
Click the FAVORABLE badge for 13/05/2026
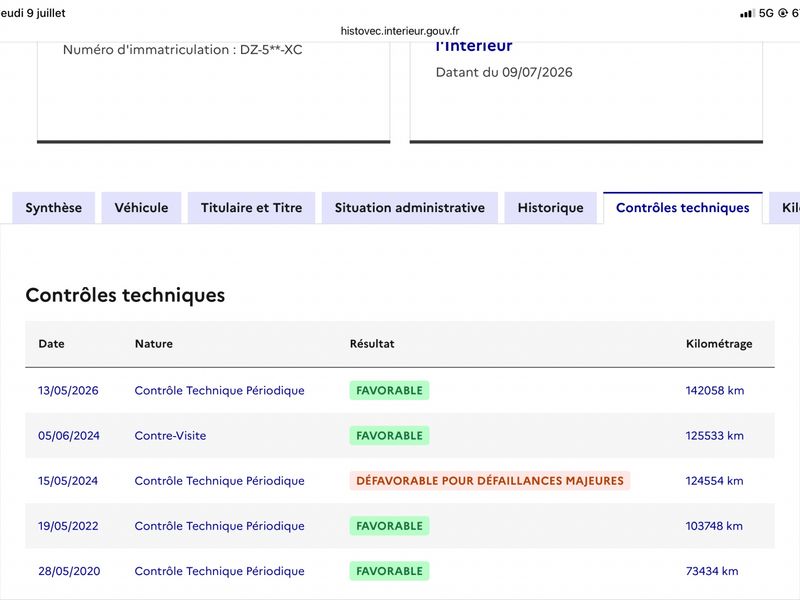coord(389,390)
